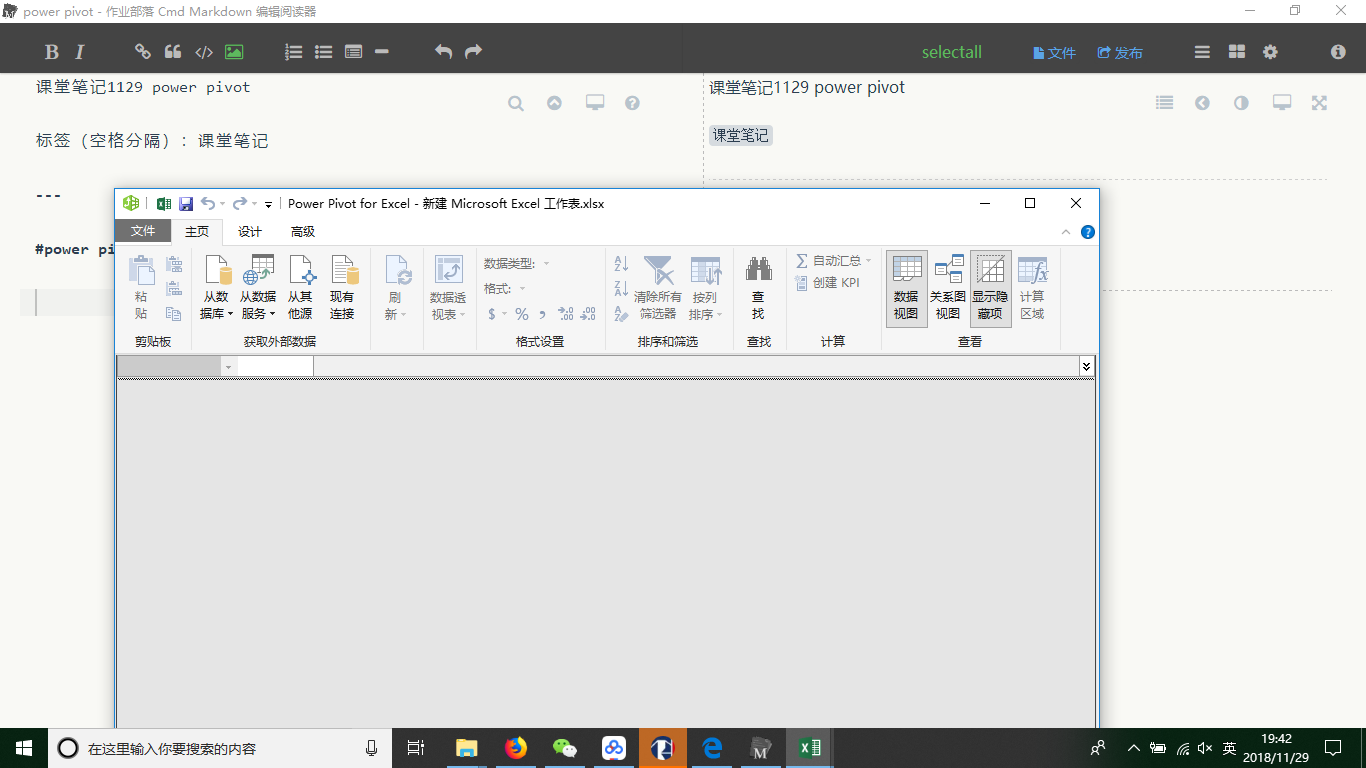Click the 计算区域 (Calculation Area) icon
1366x768 pixels.
(x=1032, y=287)
